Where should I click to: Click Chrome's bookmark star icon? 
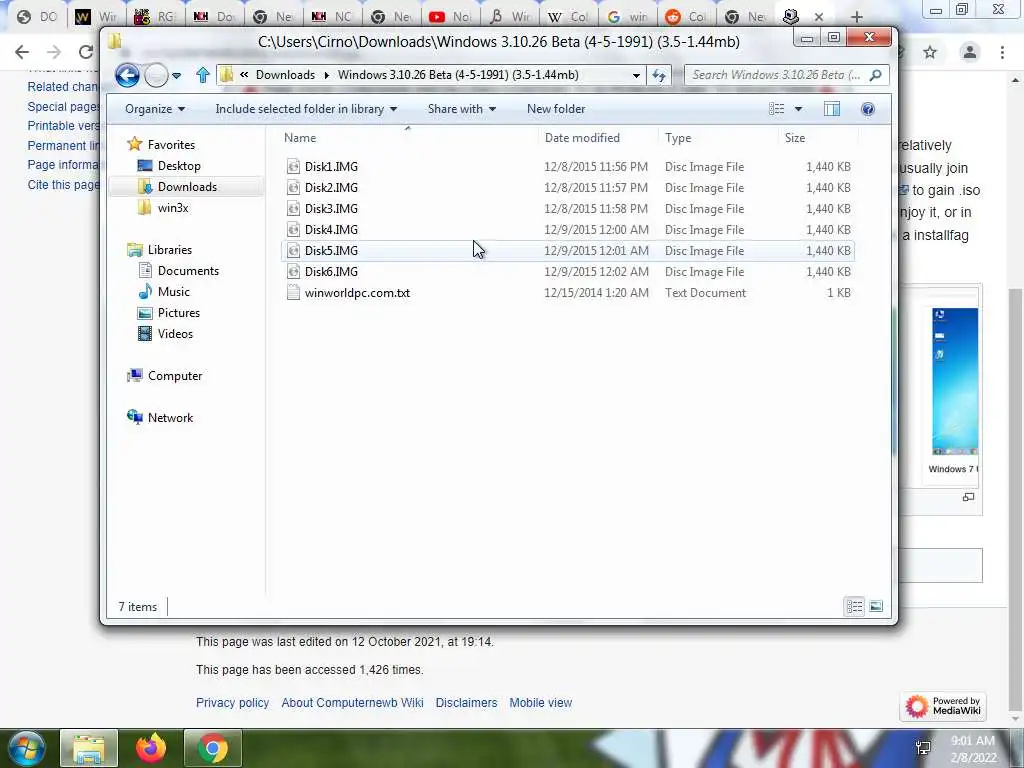point(930,52)
